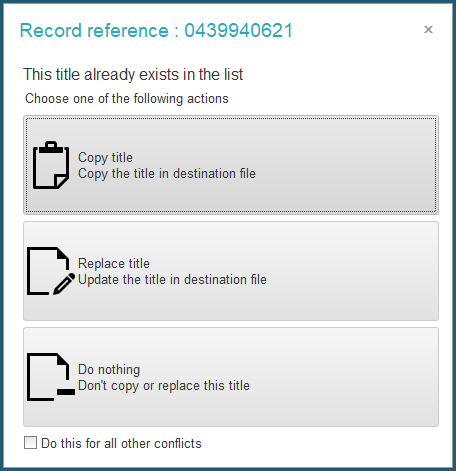Click the Copy the title in destination file text

pos(167,174)
